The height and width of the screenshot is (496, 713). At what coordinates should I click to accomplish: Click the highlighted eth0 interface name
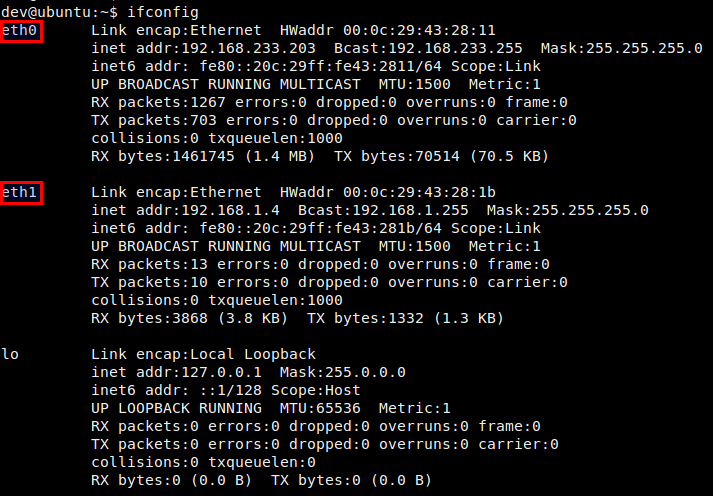pyautogui.click(x=19, y=30)
